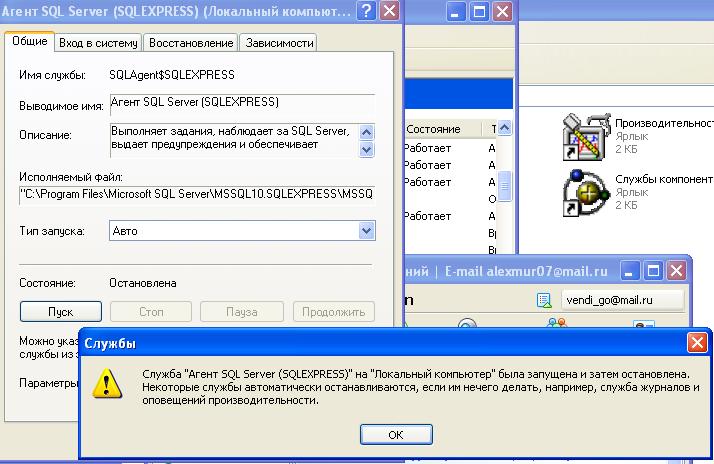Select the Общие tab
This screenshot has width=714, height=464.
[30, 41]
